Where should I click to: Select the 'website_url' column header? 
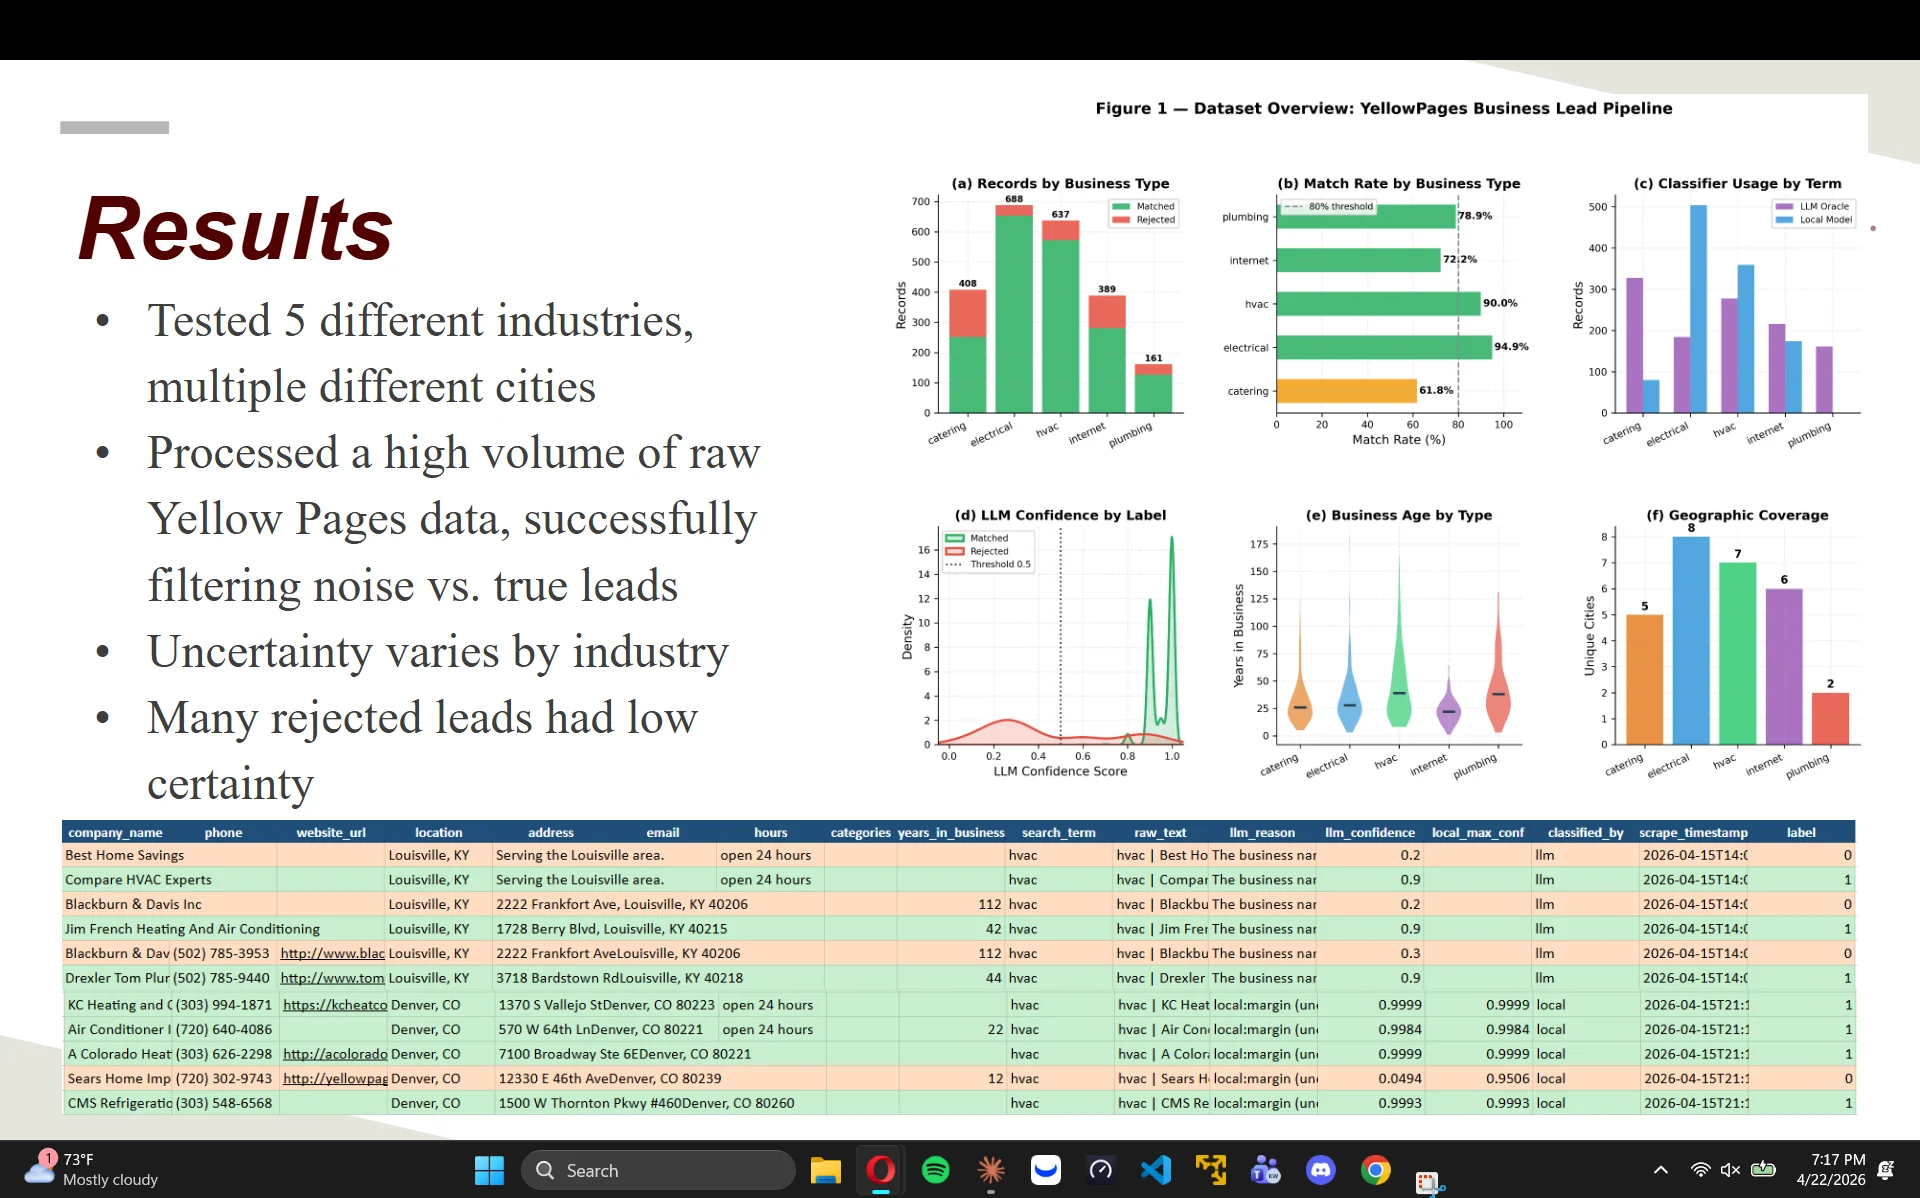coord(331,832)
